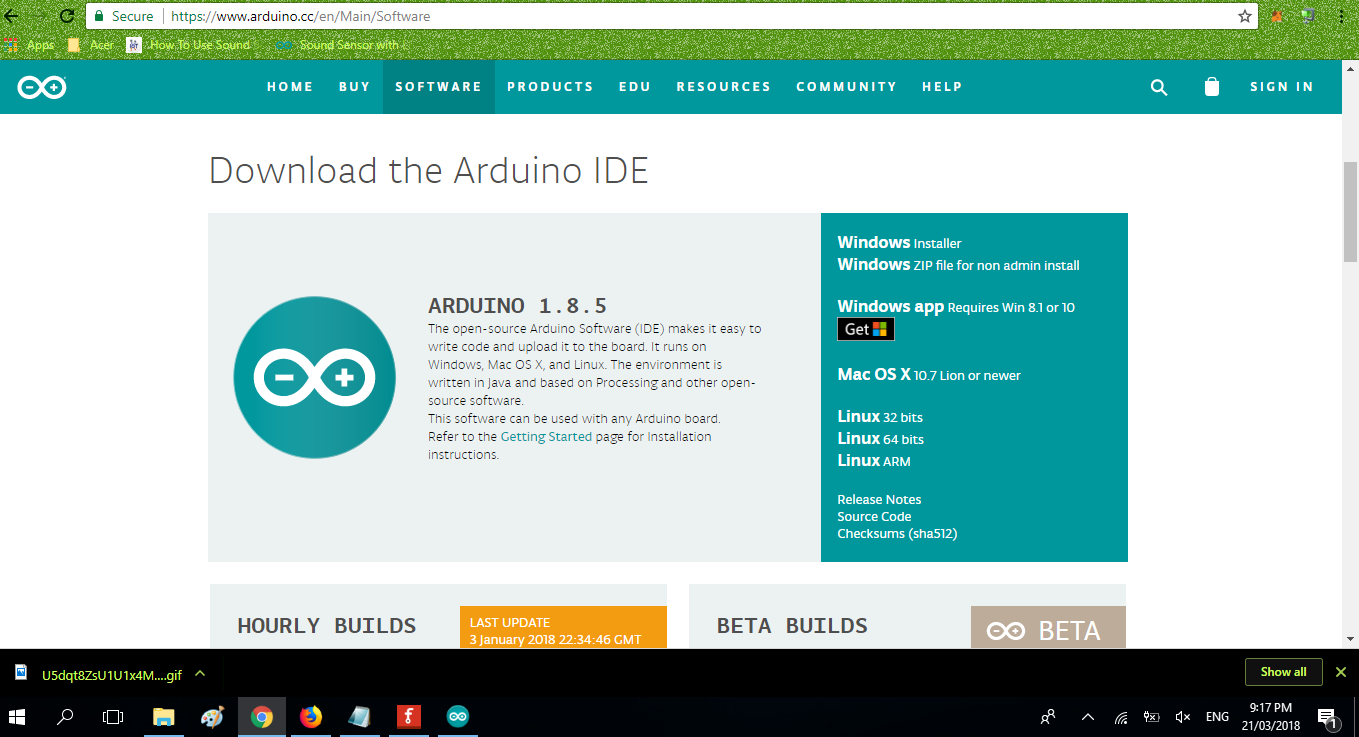
Task: Follow the Getting Started link
Action: coord(546,437)
